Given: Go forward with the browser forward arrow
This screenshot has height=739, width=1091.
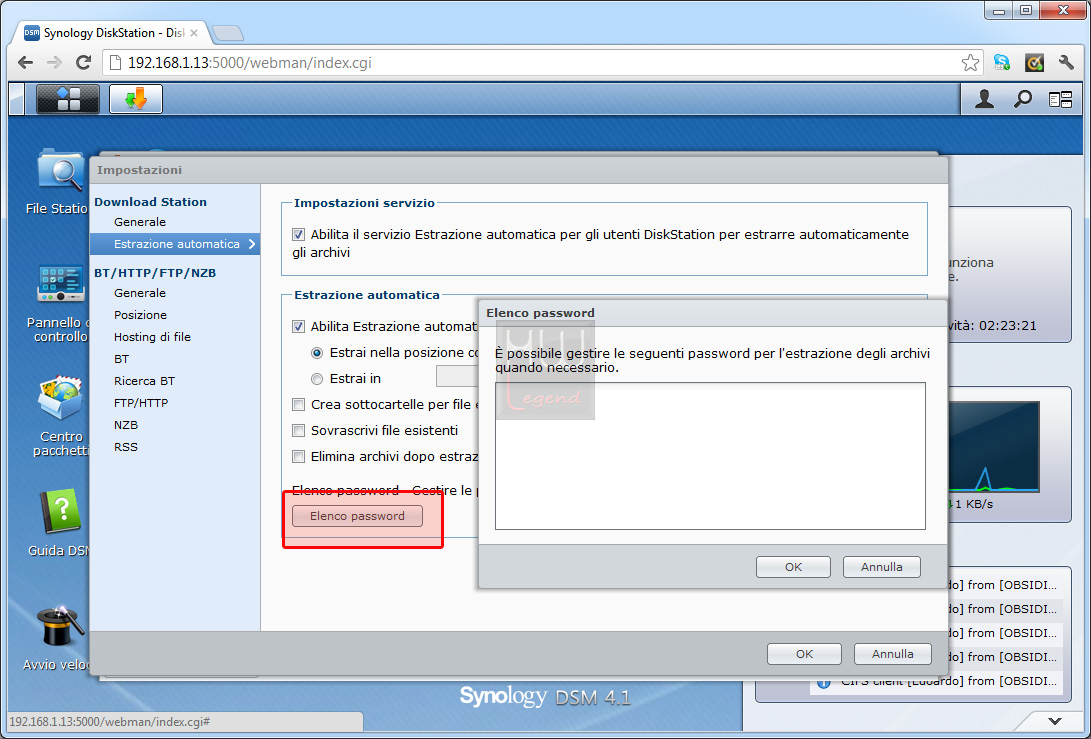Looking at the screenshot, I should [x=54, y=63].
